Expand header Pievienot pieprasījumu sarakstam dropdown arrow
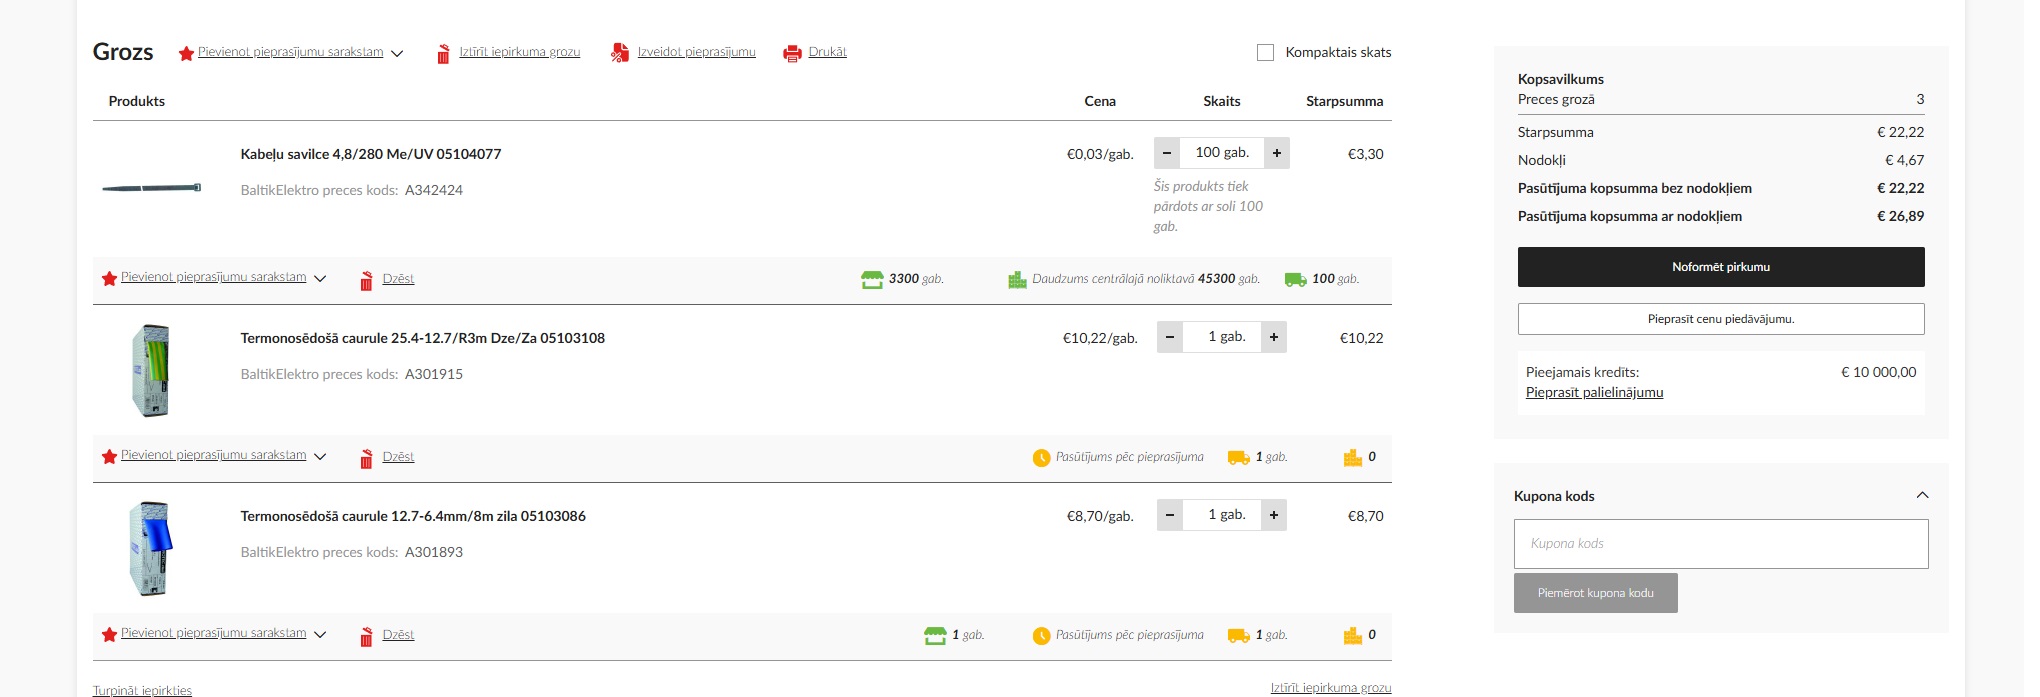 [397, 54]
